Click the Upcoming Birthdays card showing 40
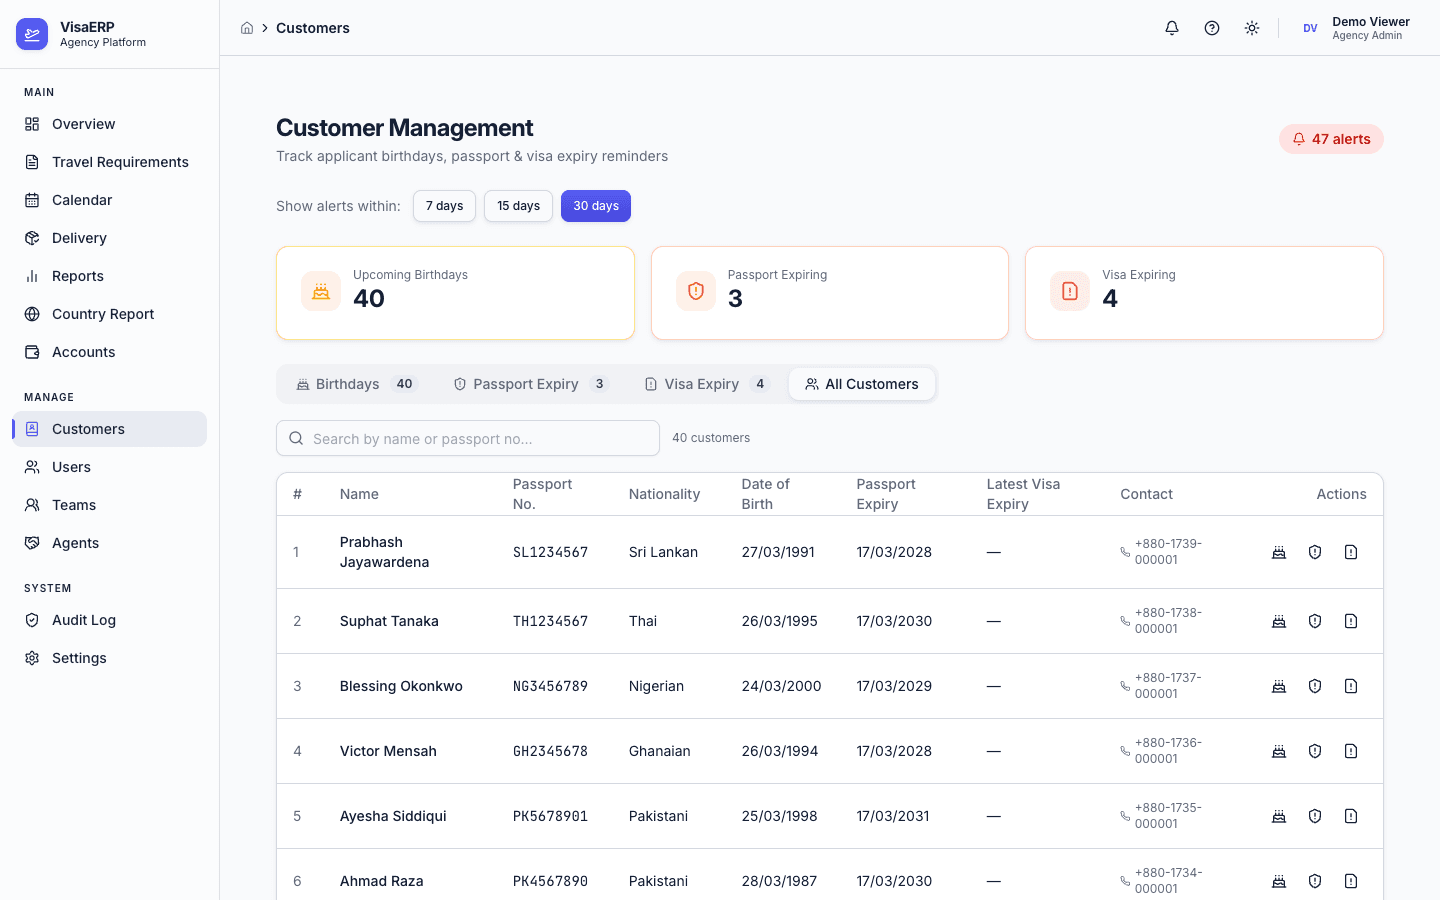This screenshot has width=1440, height=900. pos(455,292)
